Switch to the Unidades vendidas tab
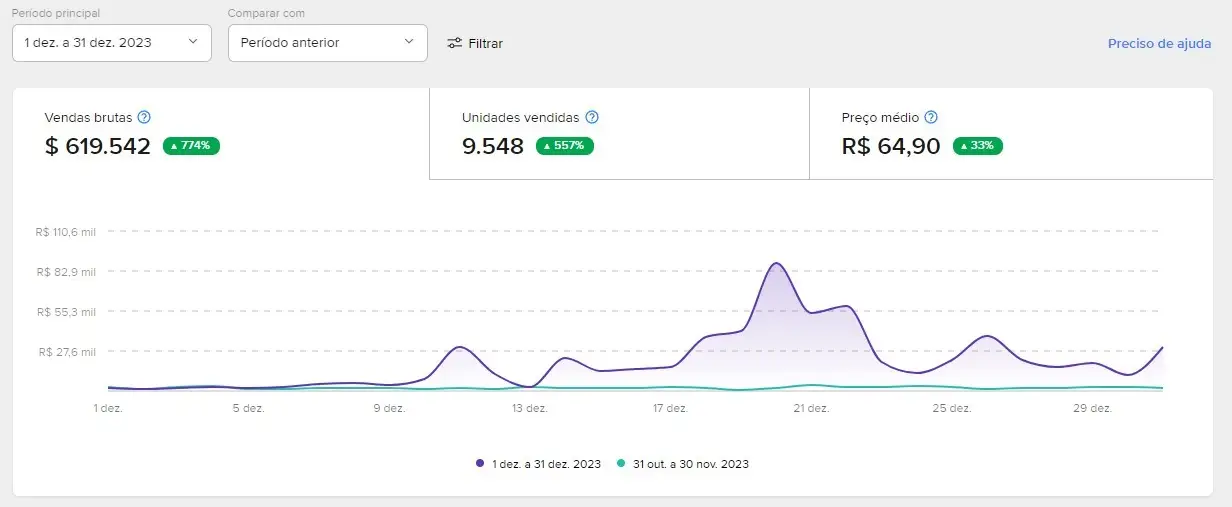Image resolution: width=1232 pixels, height=507 pixels. click(x=618, y=133)
